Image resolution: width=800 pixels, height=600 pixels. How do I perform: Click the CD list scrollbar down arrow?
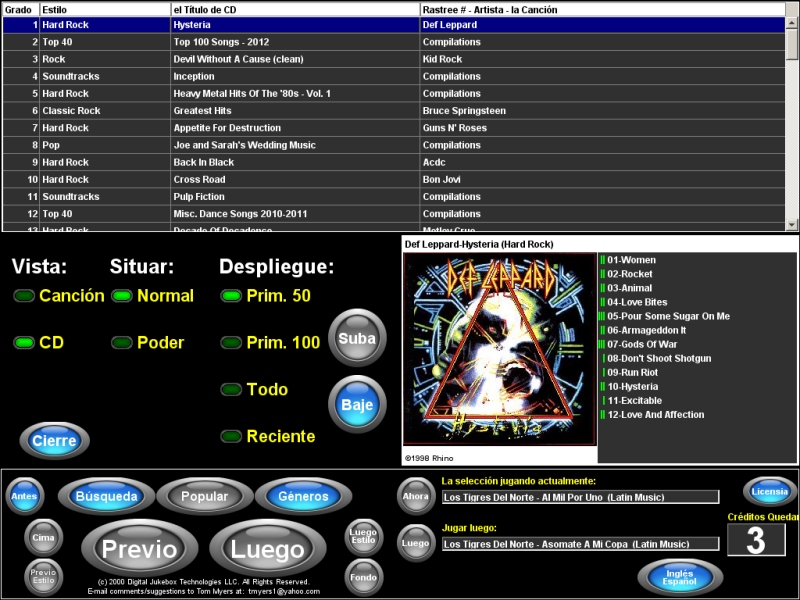(792, 224)
